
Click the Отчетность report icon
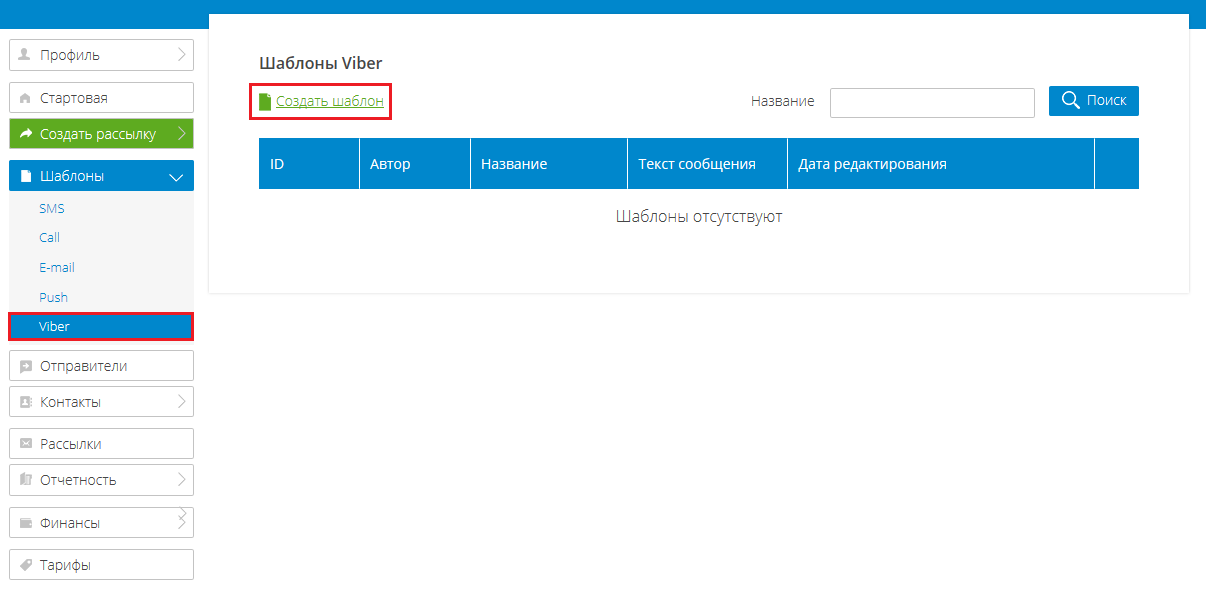[x=26, y=480]
